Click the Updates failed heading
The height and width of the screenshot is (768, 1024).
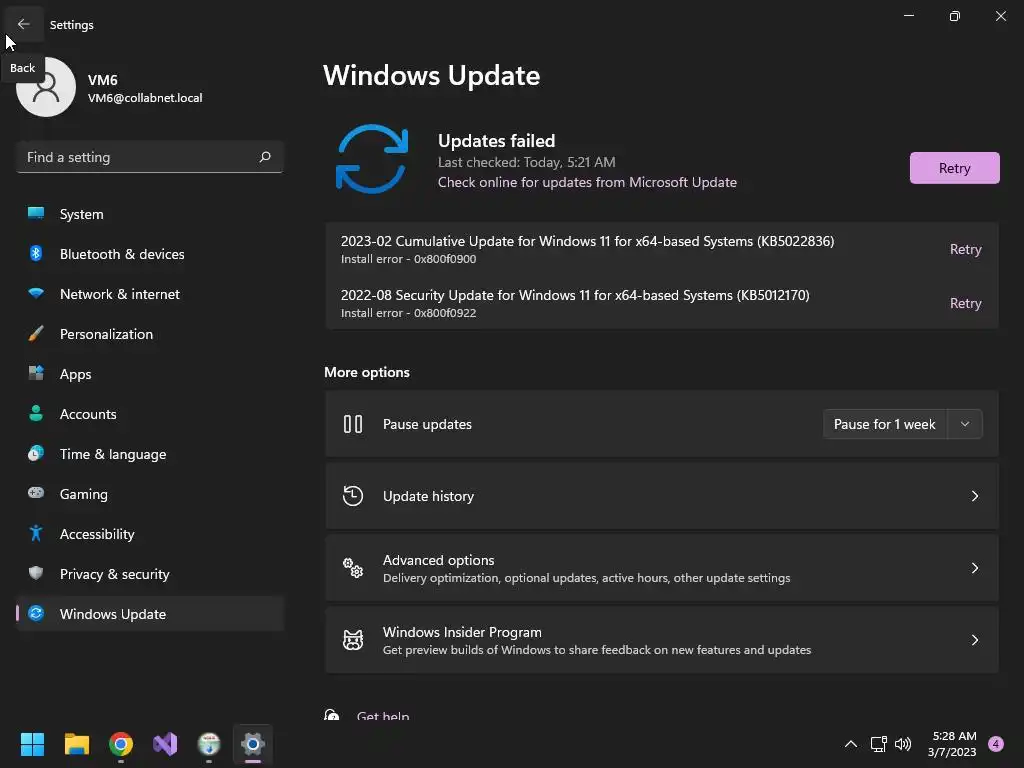[496, 140]
